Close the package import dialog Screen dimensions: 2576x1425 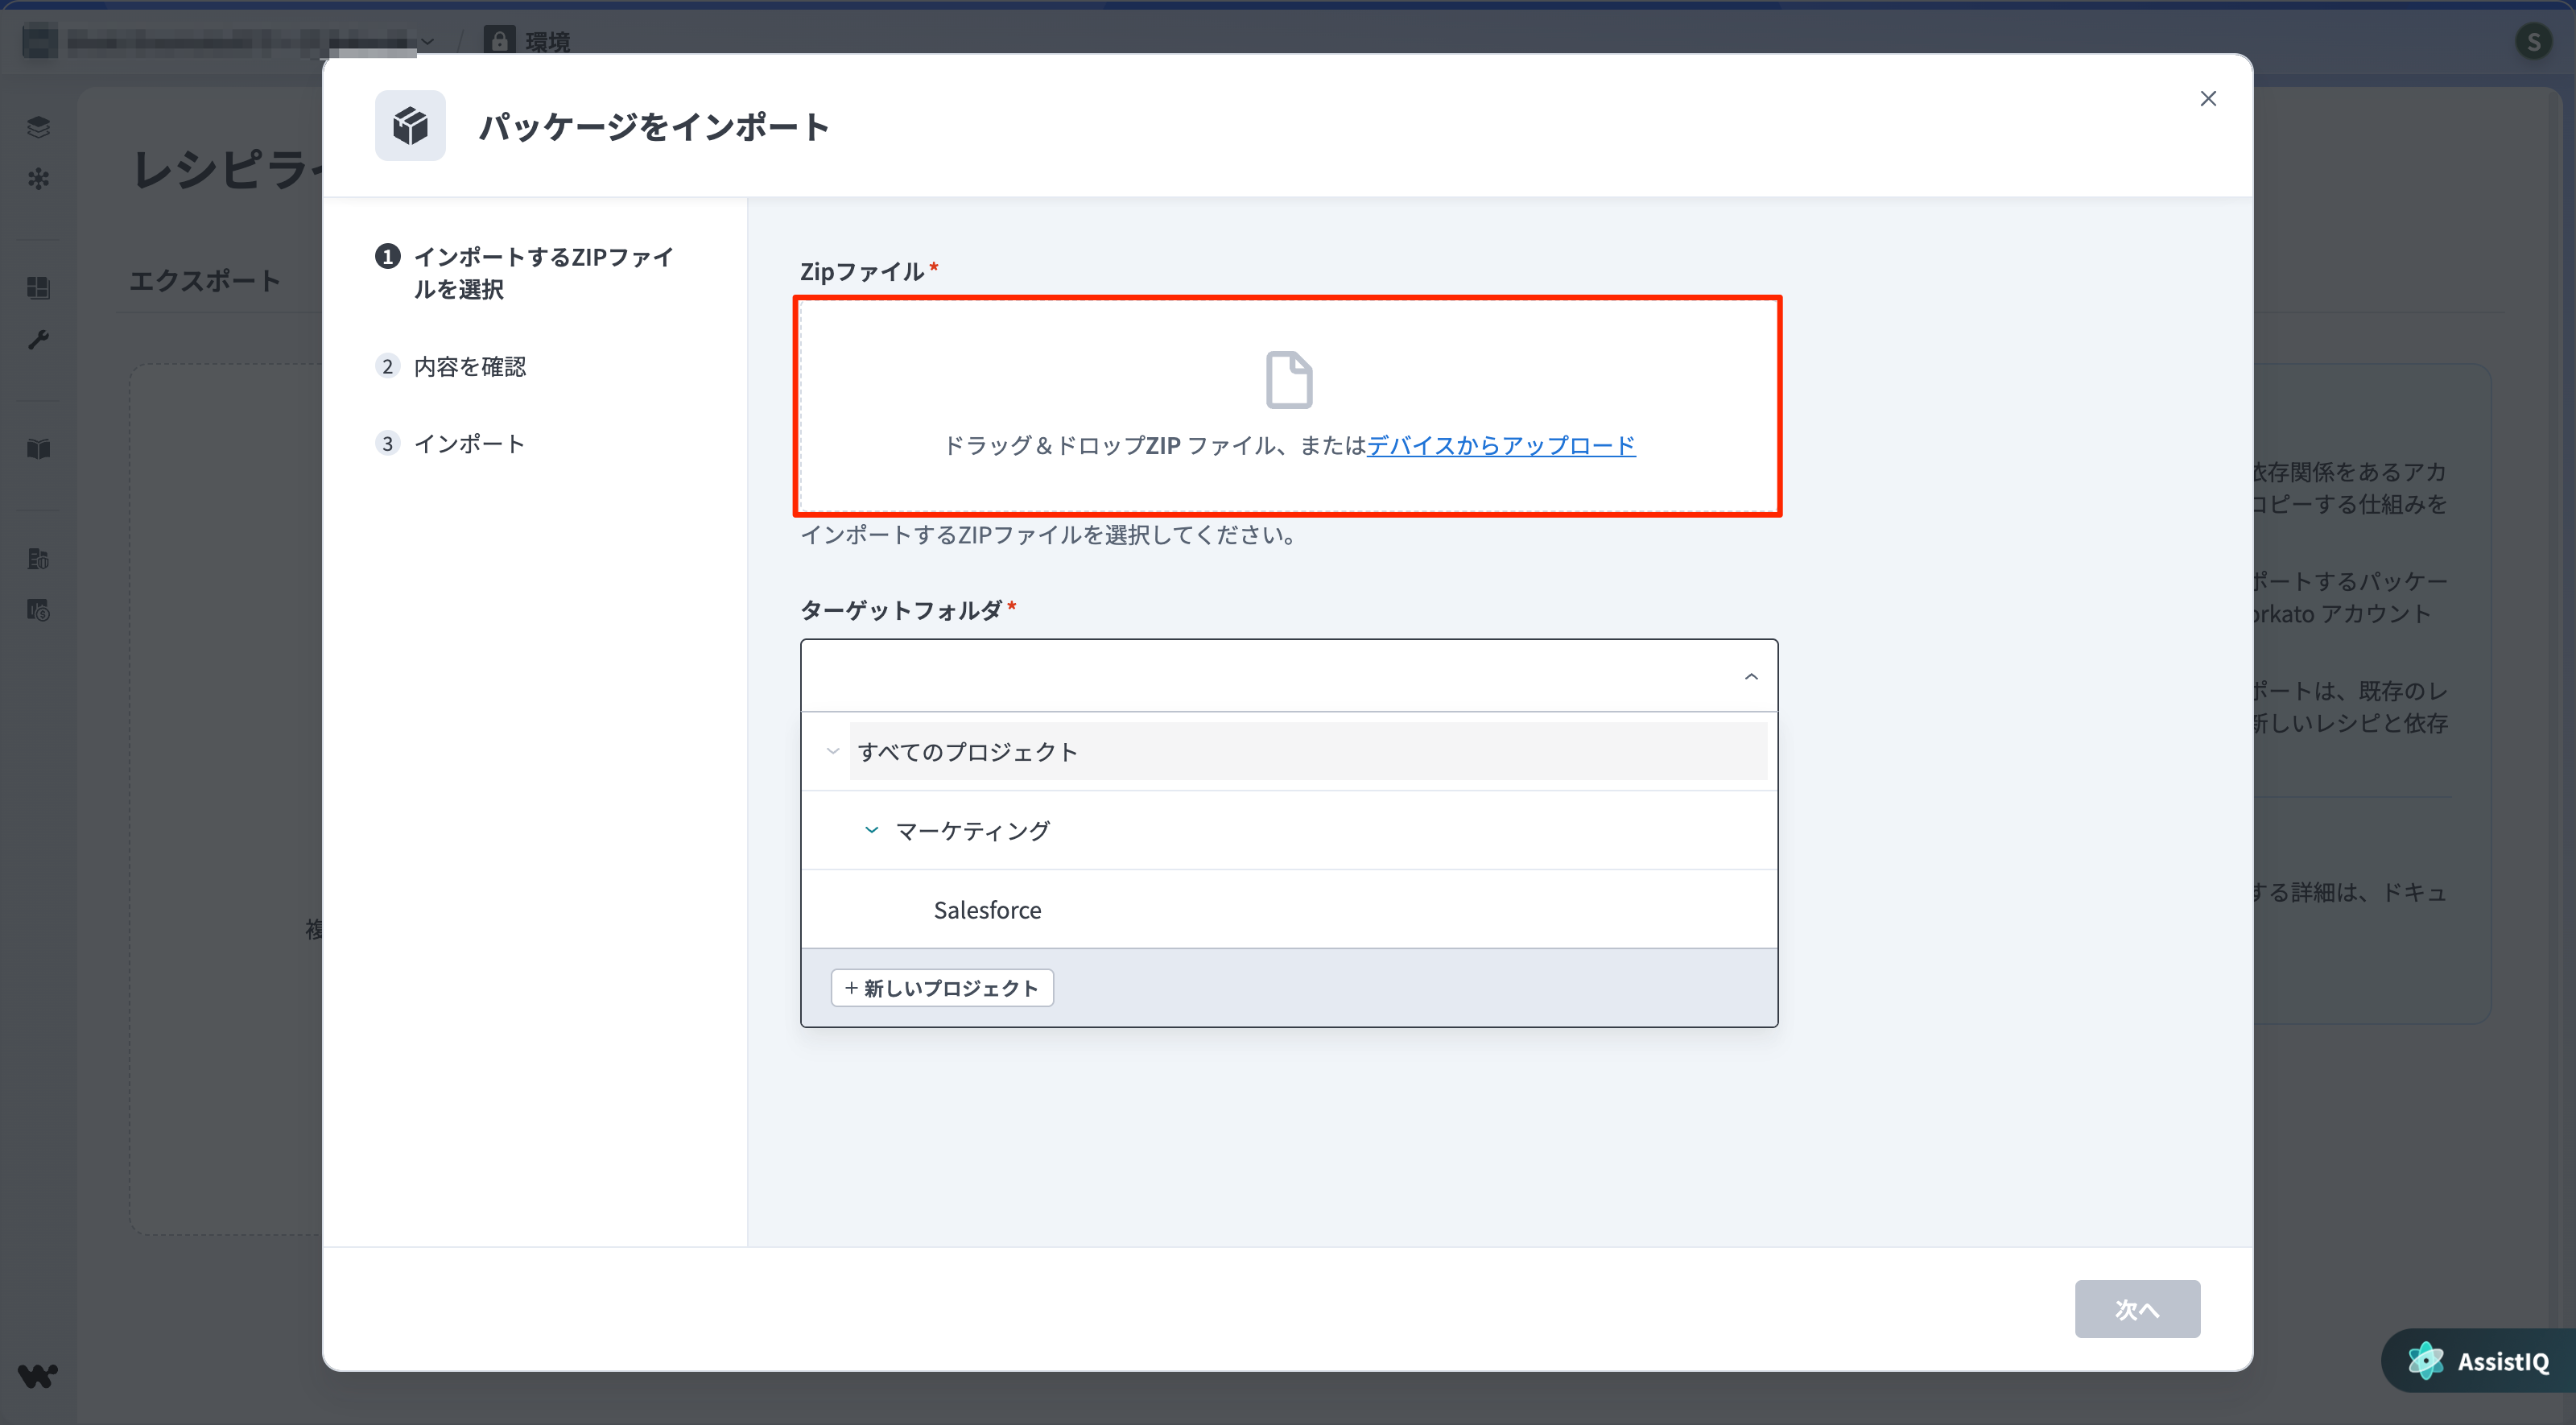click(2208, 98)
